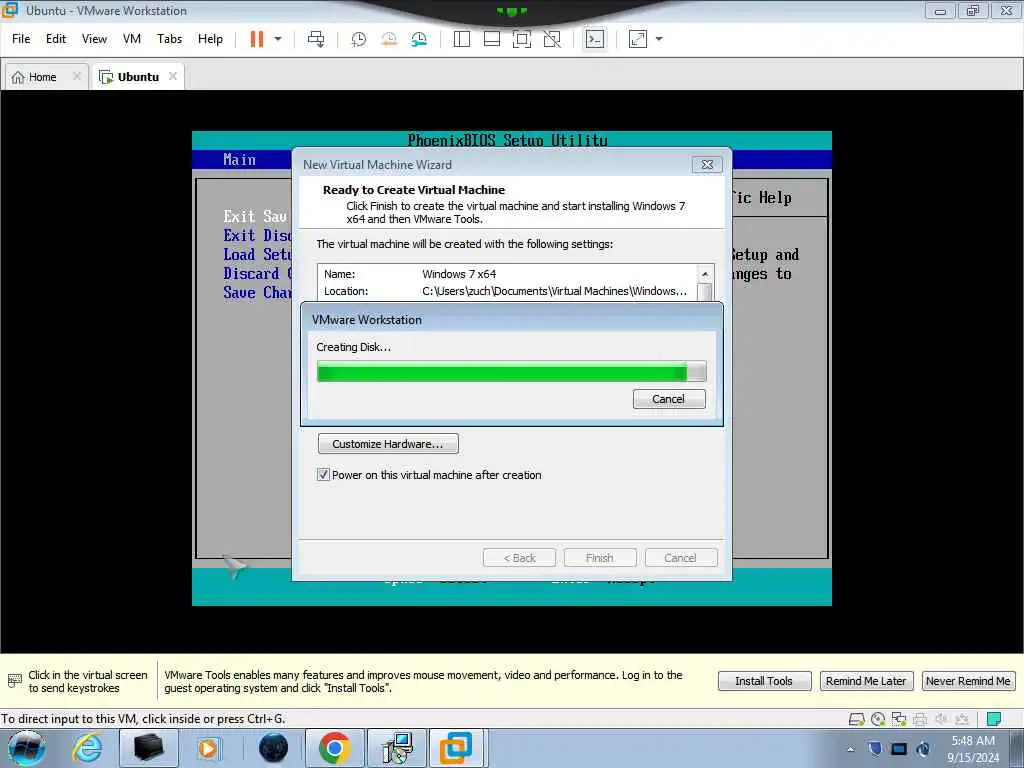Click the Location path text in settings

tap(554, 291)
